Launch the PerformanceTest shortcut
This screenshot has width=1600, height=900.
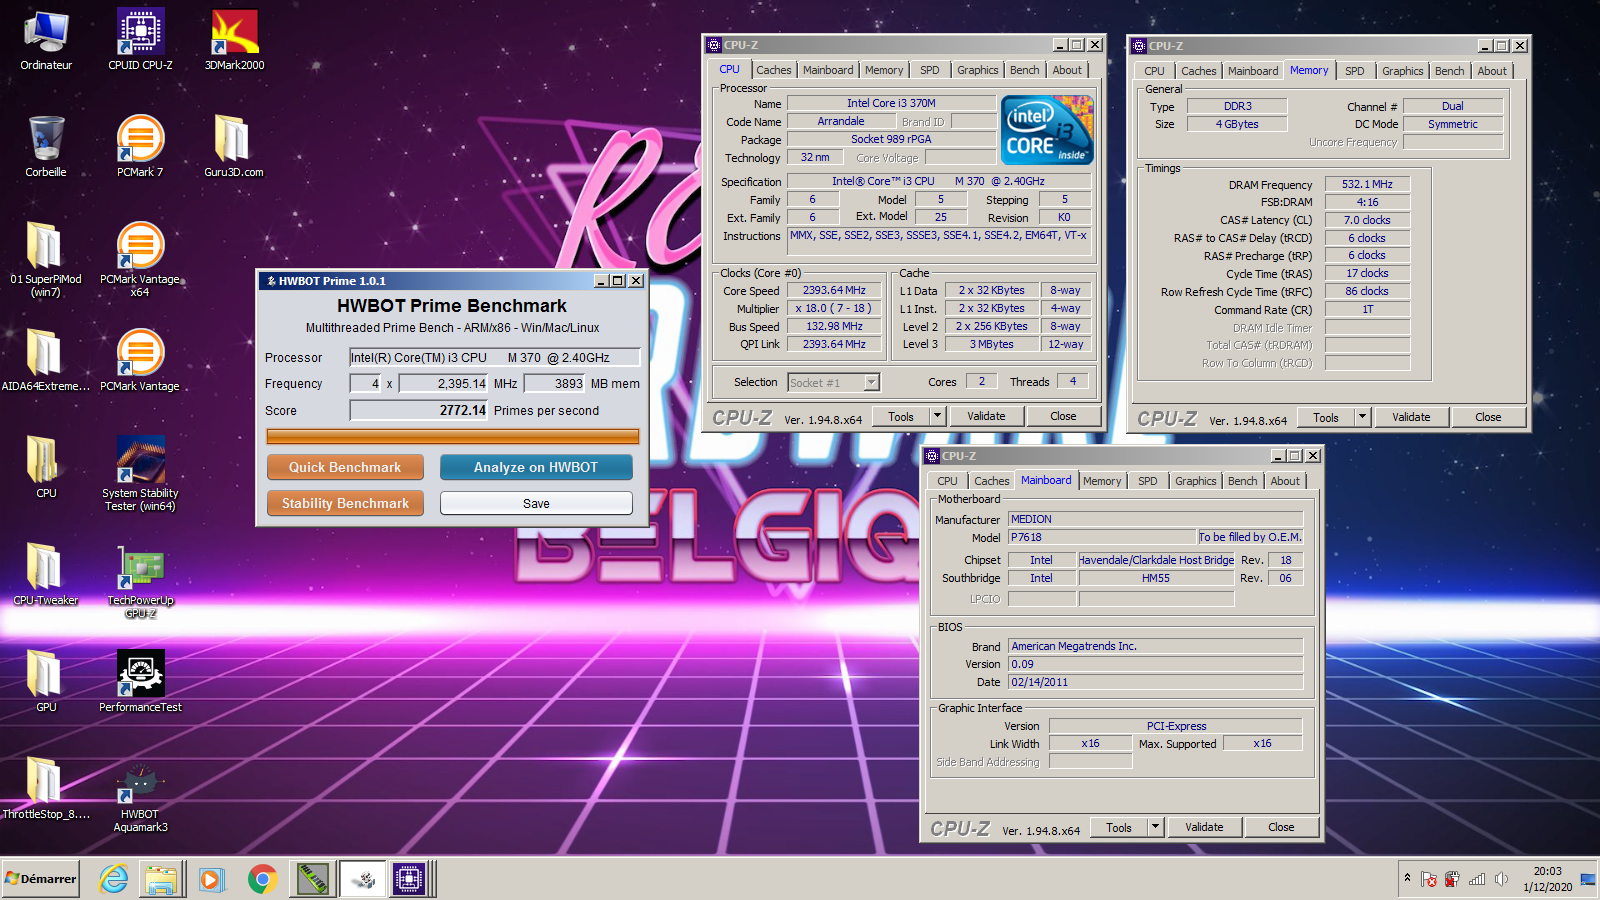[x=140, y=681]
